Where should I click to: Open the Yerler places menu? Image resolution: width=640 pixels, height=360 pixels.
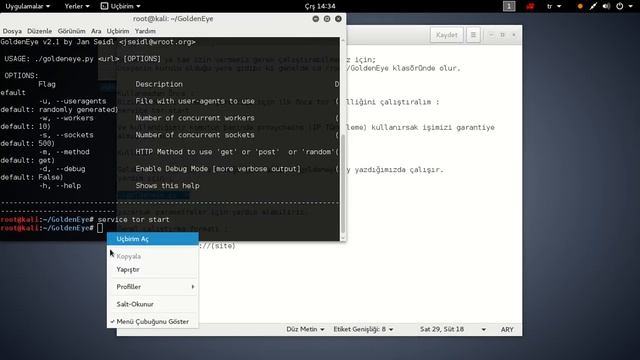point(77,6)
